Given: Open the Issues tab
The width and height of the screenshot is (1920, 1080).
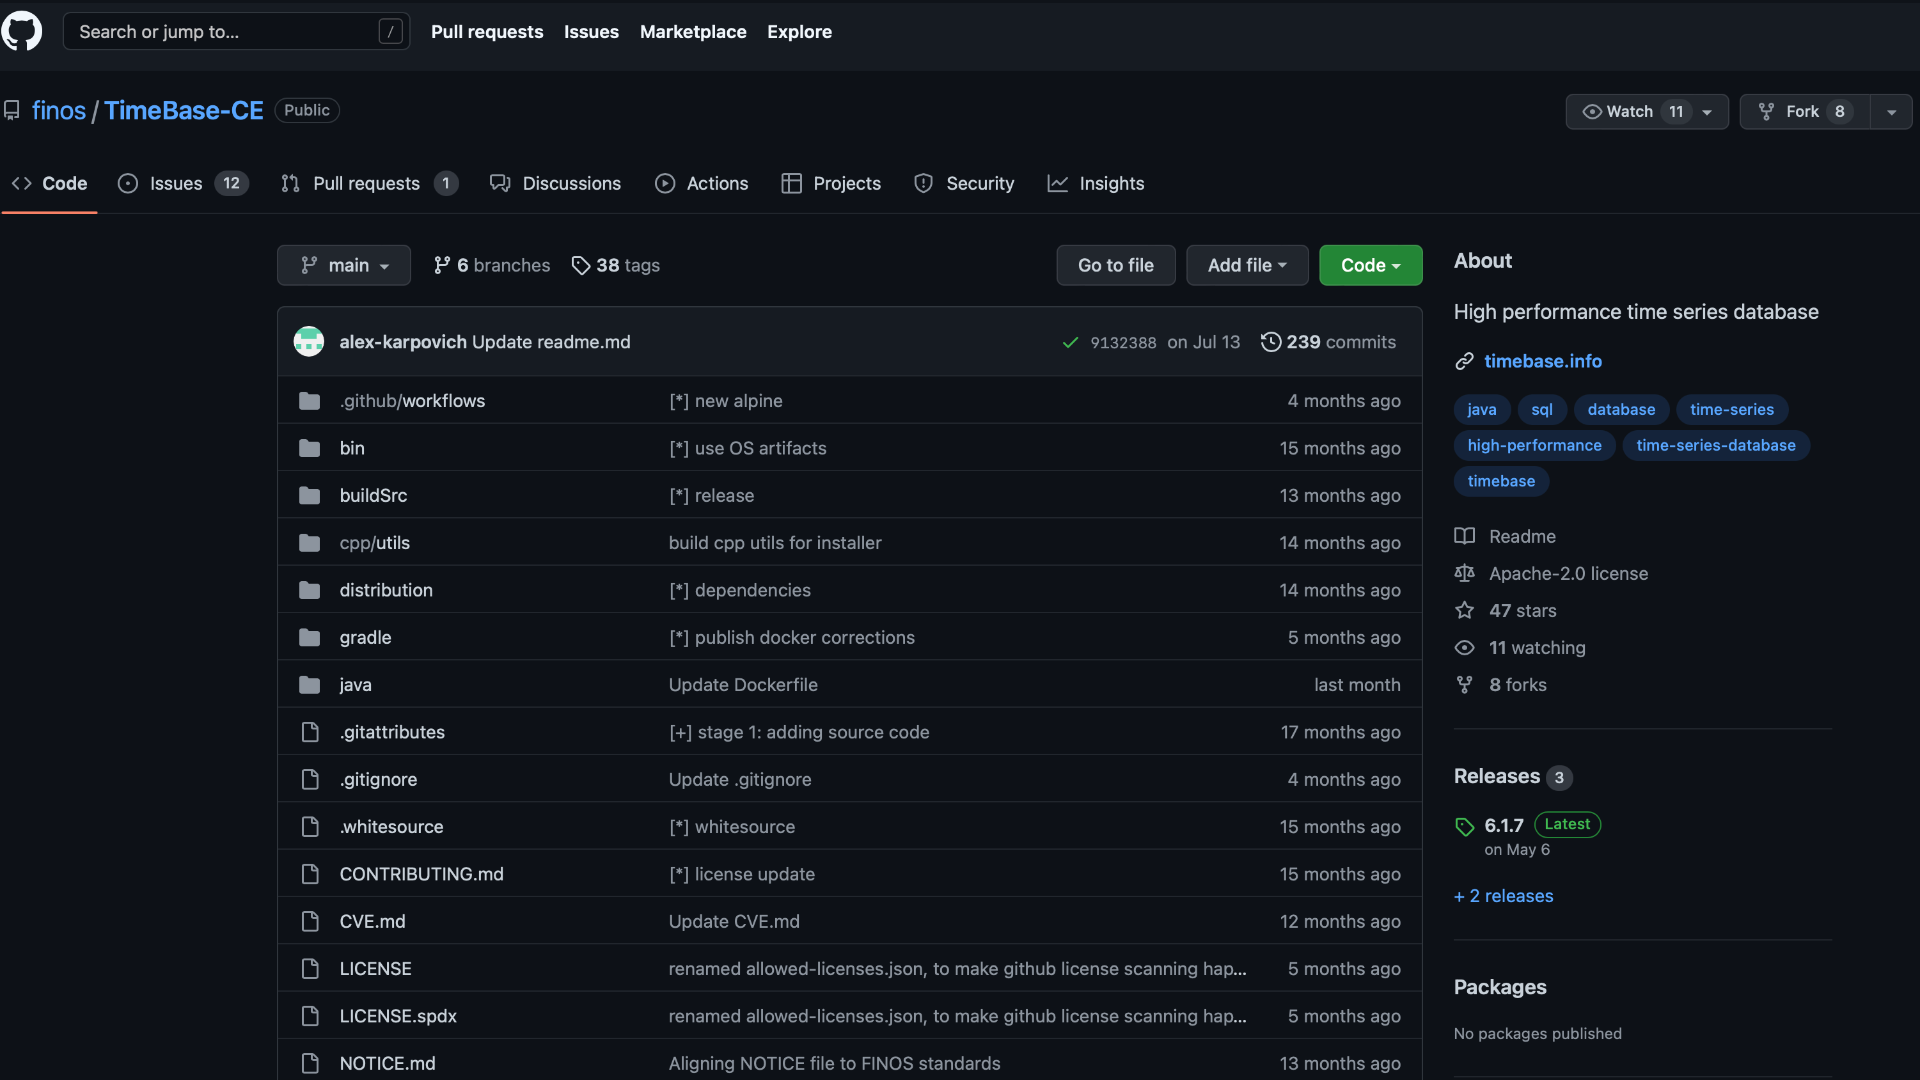Looking at the screenshot, I should pyautogui.click(x=183, y=184).
